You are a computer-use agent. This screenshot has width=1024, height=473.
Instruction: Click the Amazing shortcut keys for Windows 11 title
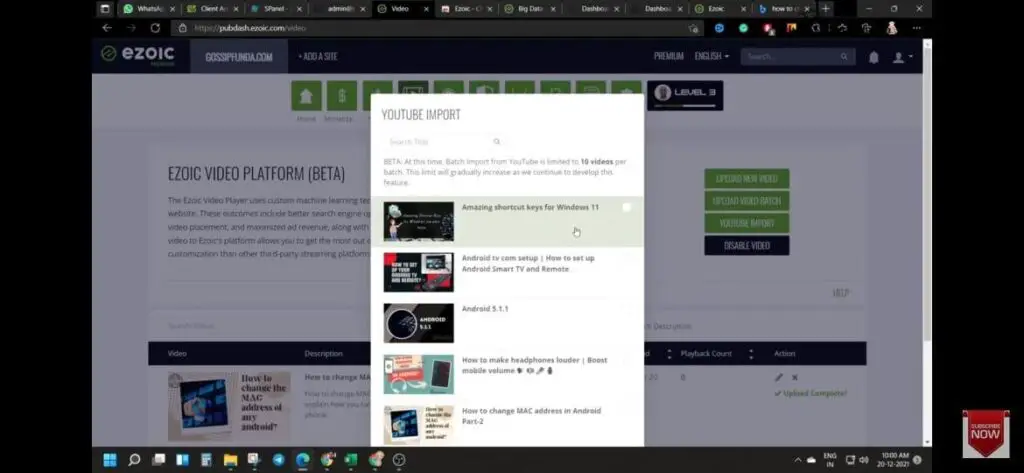530,207
